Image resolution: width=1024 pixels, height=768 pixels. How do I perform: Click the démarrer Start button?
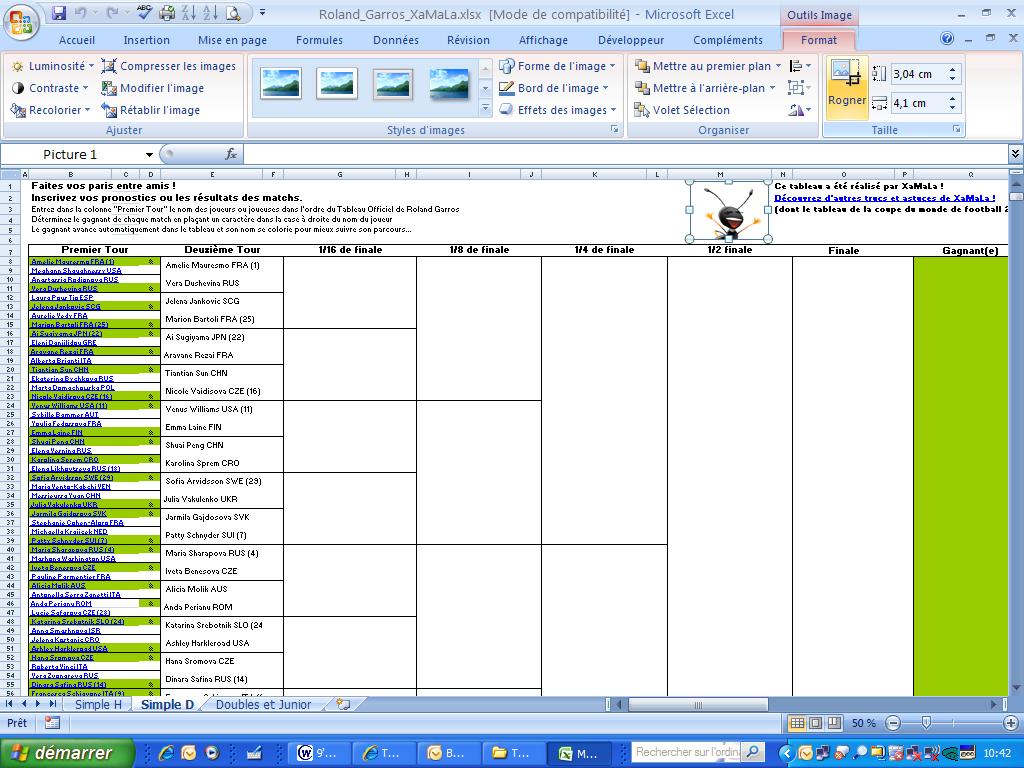60,753
